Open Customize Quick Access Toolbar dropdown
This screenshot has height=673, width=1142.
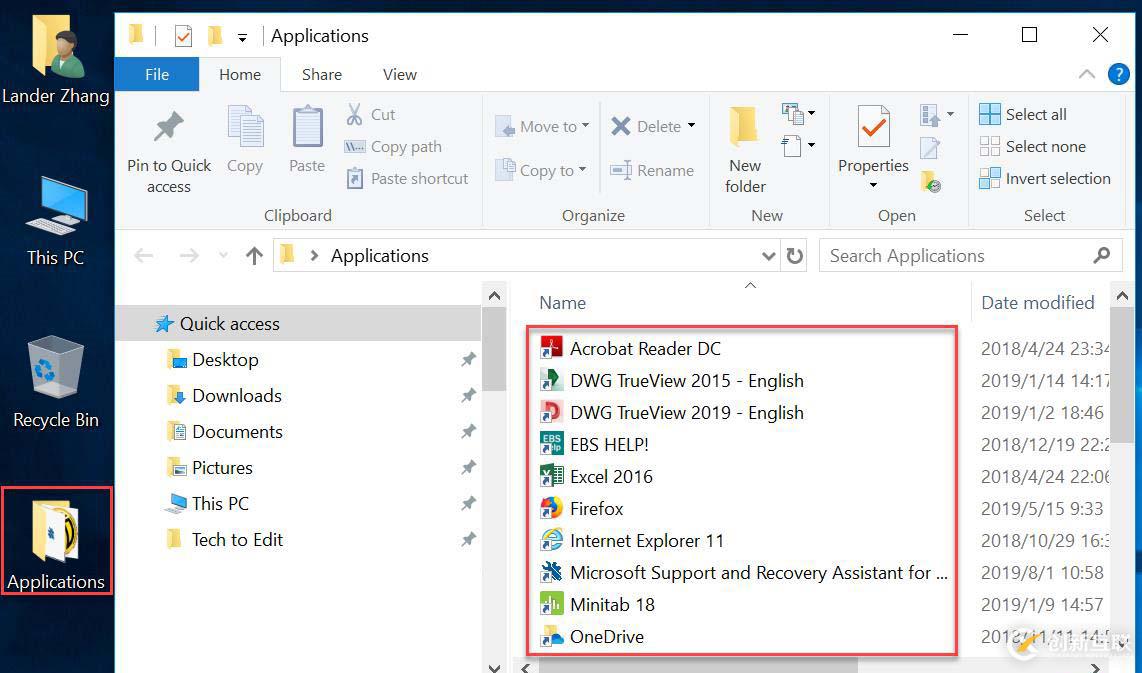[x=243, y=37]
